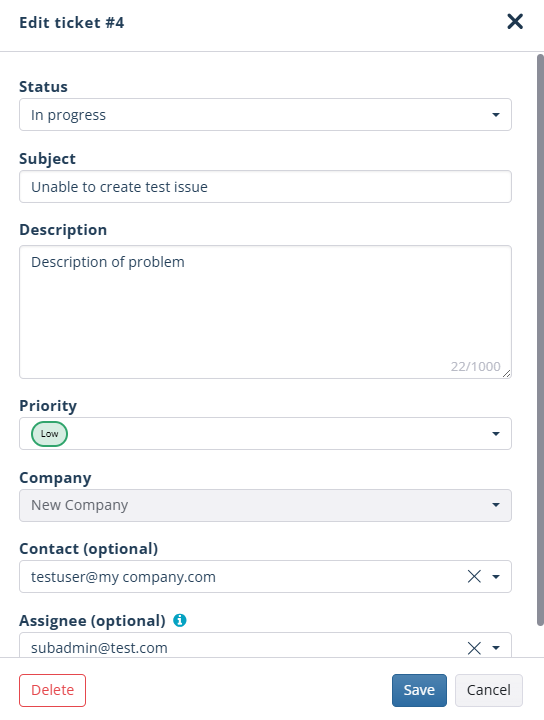Open the Company dropdown arrow

point(496,505)
